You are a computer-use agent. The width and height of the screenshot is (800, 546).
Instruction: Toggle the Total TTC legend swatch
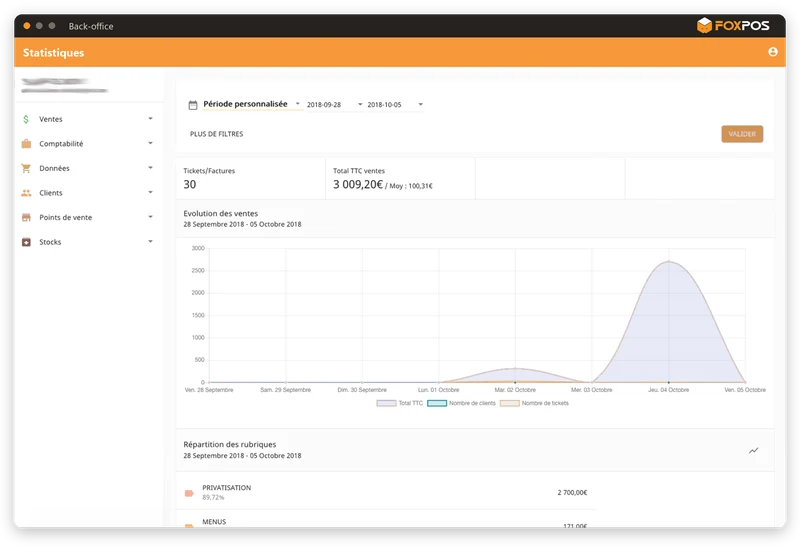pyautogui.click(x=386, y=403)
